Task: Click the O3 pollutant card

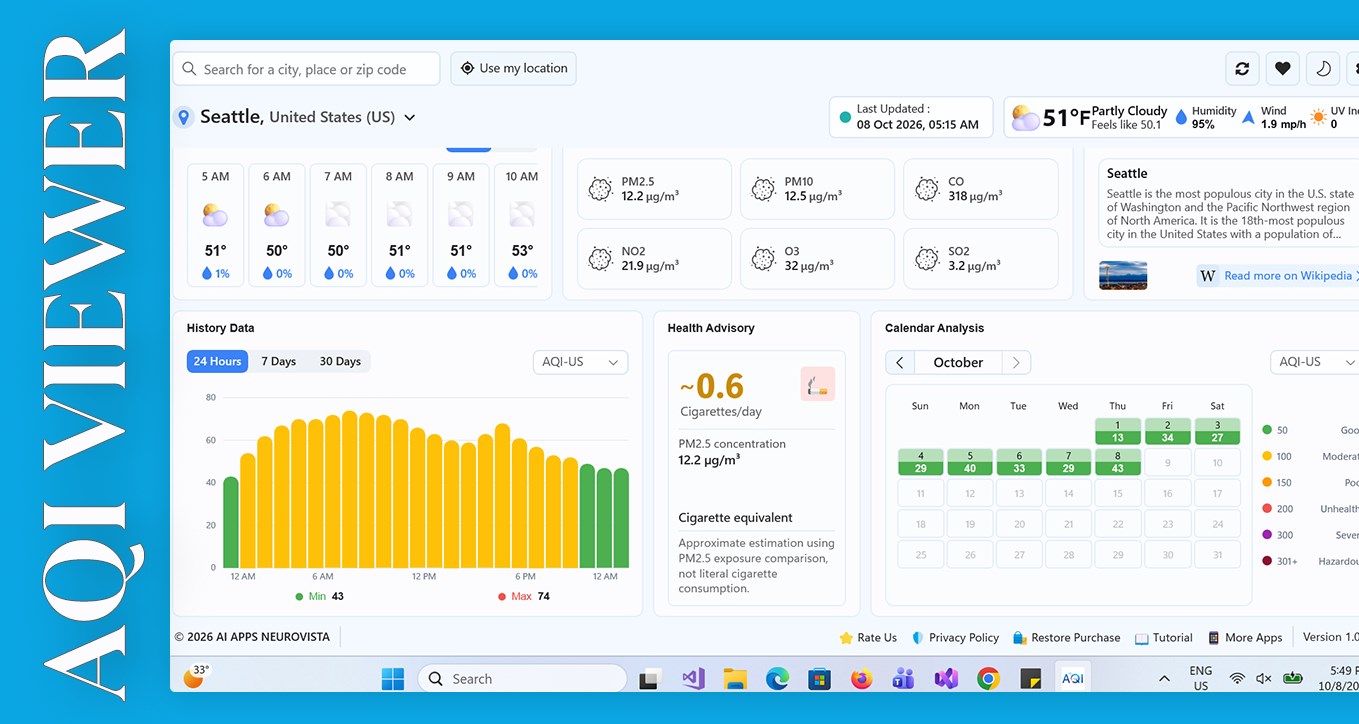Action: (x=817, y=259)
